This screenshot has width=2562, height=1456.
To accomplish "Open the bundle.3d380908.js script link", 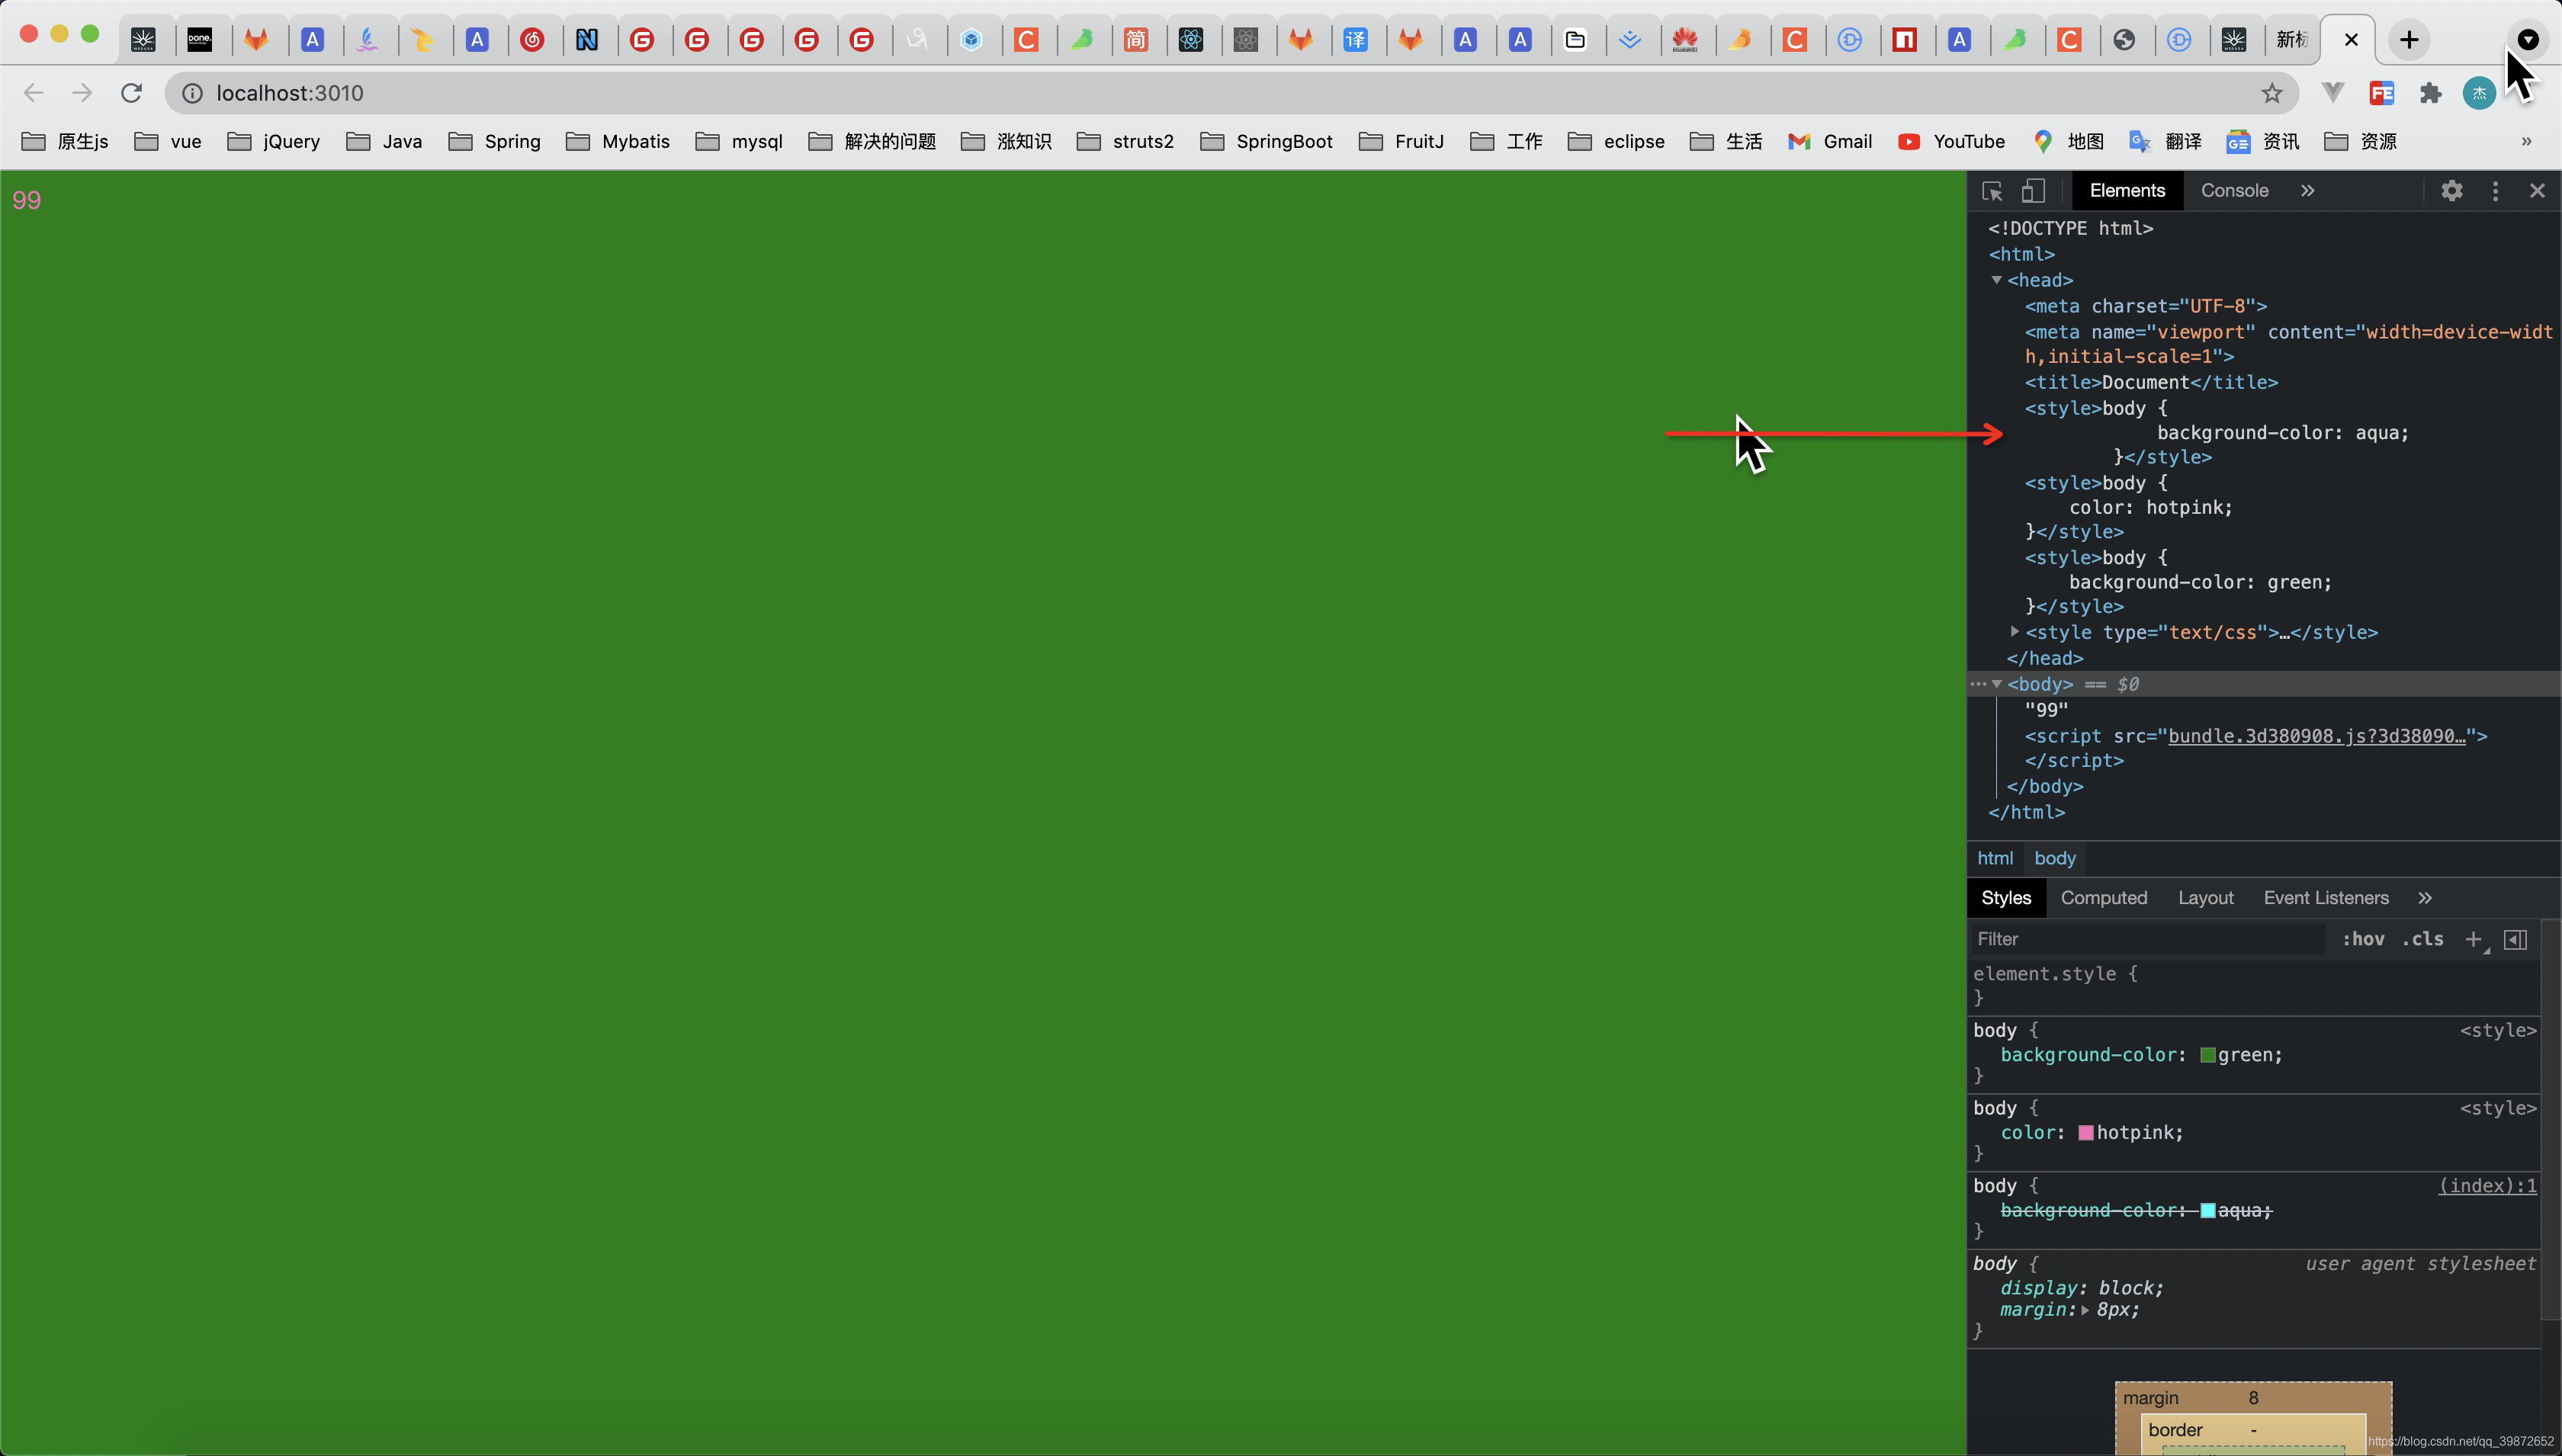I will point(2317,736).
